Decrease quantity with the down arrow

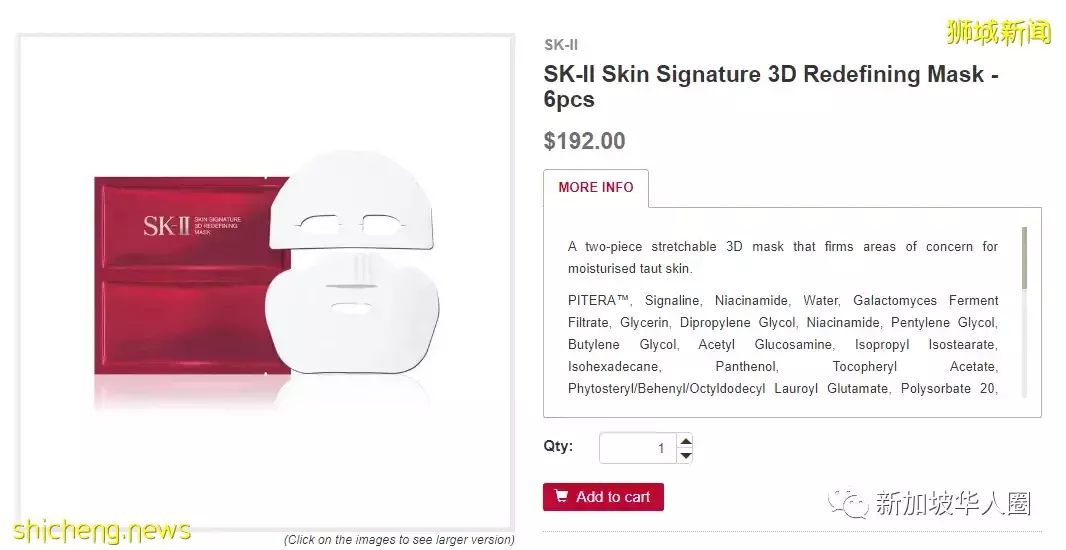pyautogui.click(x=685, y=455)
